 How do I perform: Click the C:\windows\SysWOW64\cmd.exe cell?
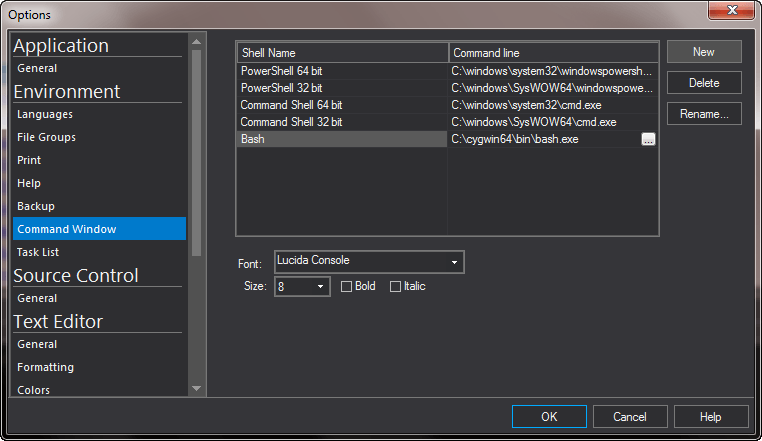pos(553,122)
